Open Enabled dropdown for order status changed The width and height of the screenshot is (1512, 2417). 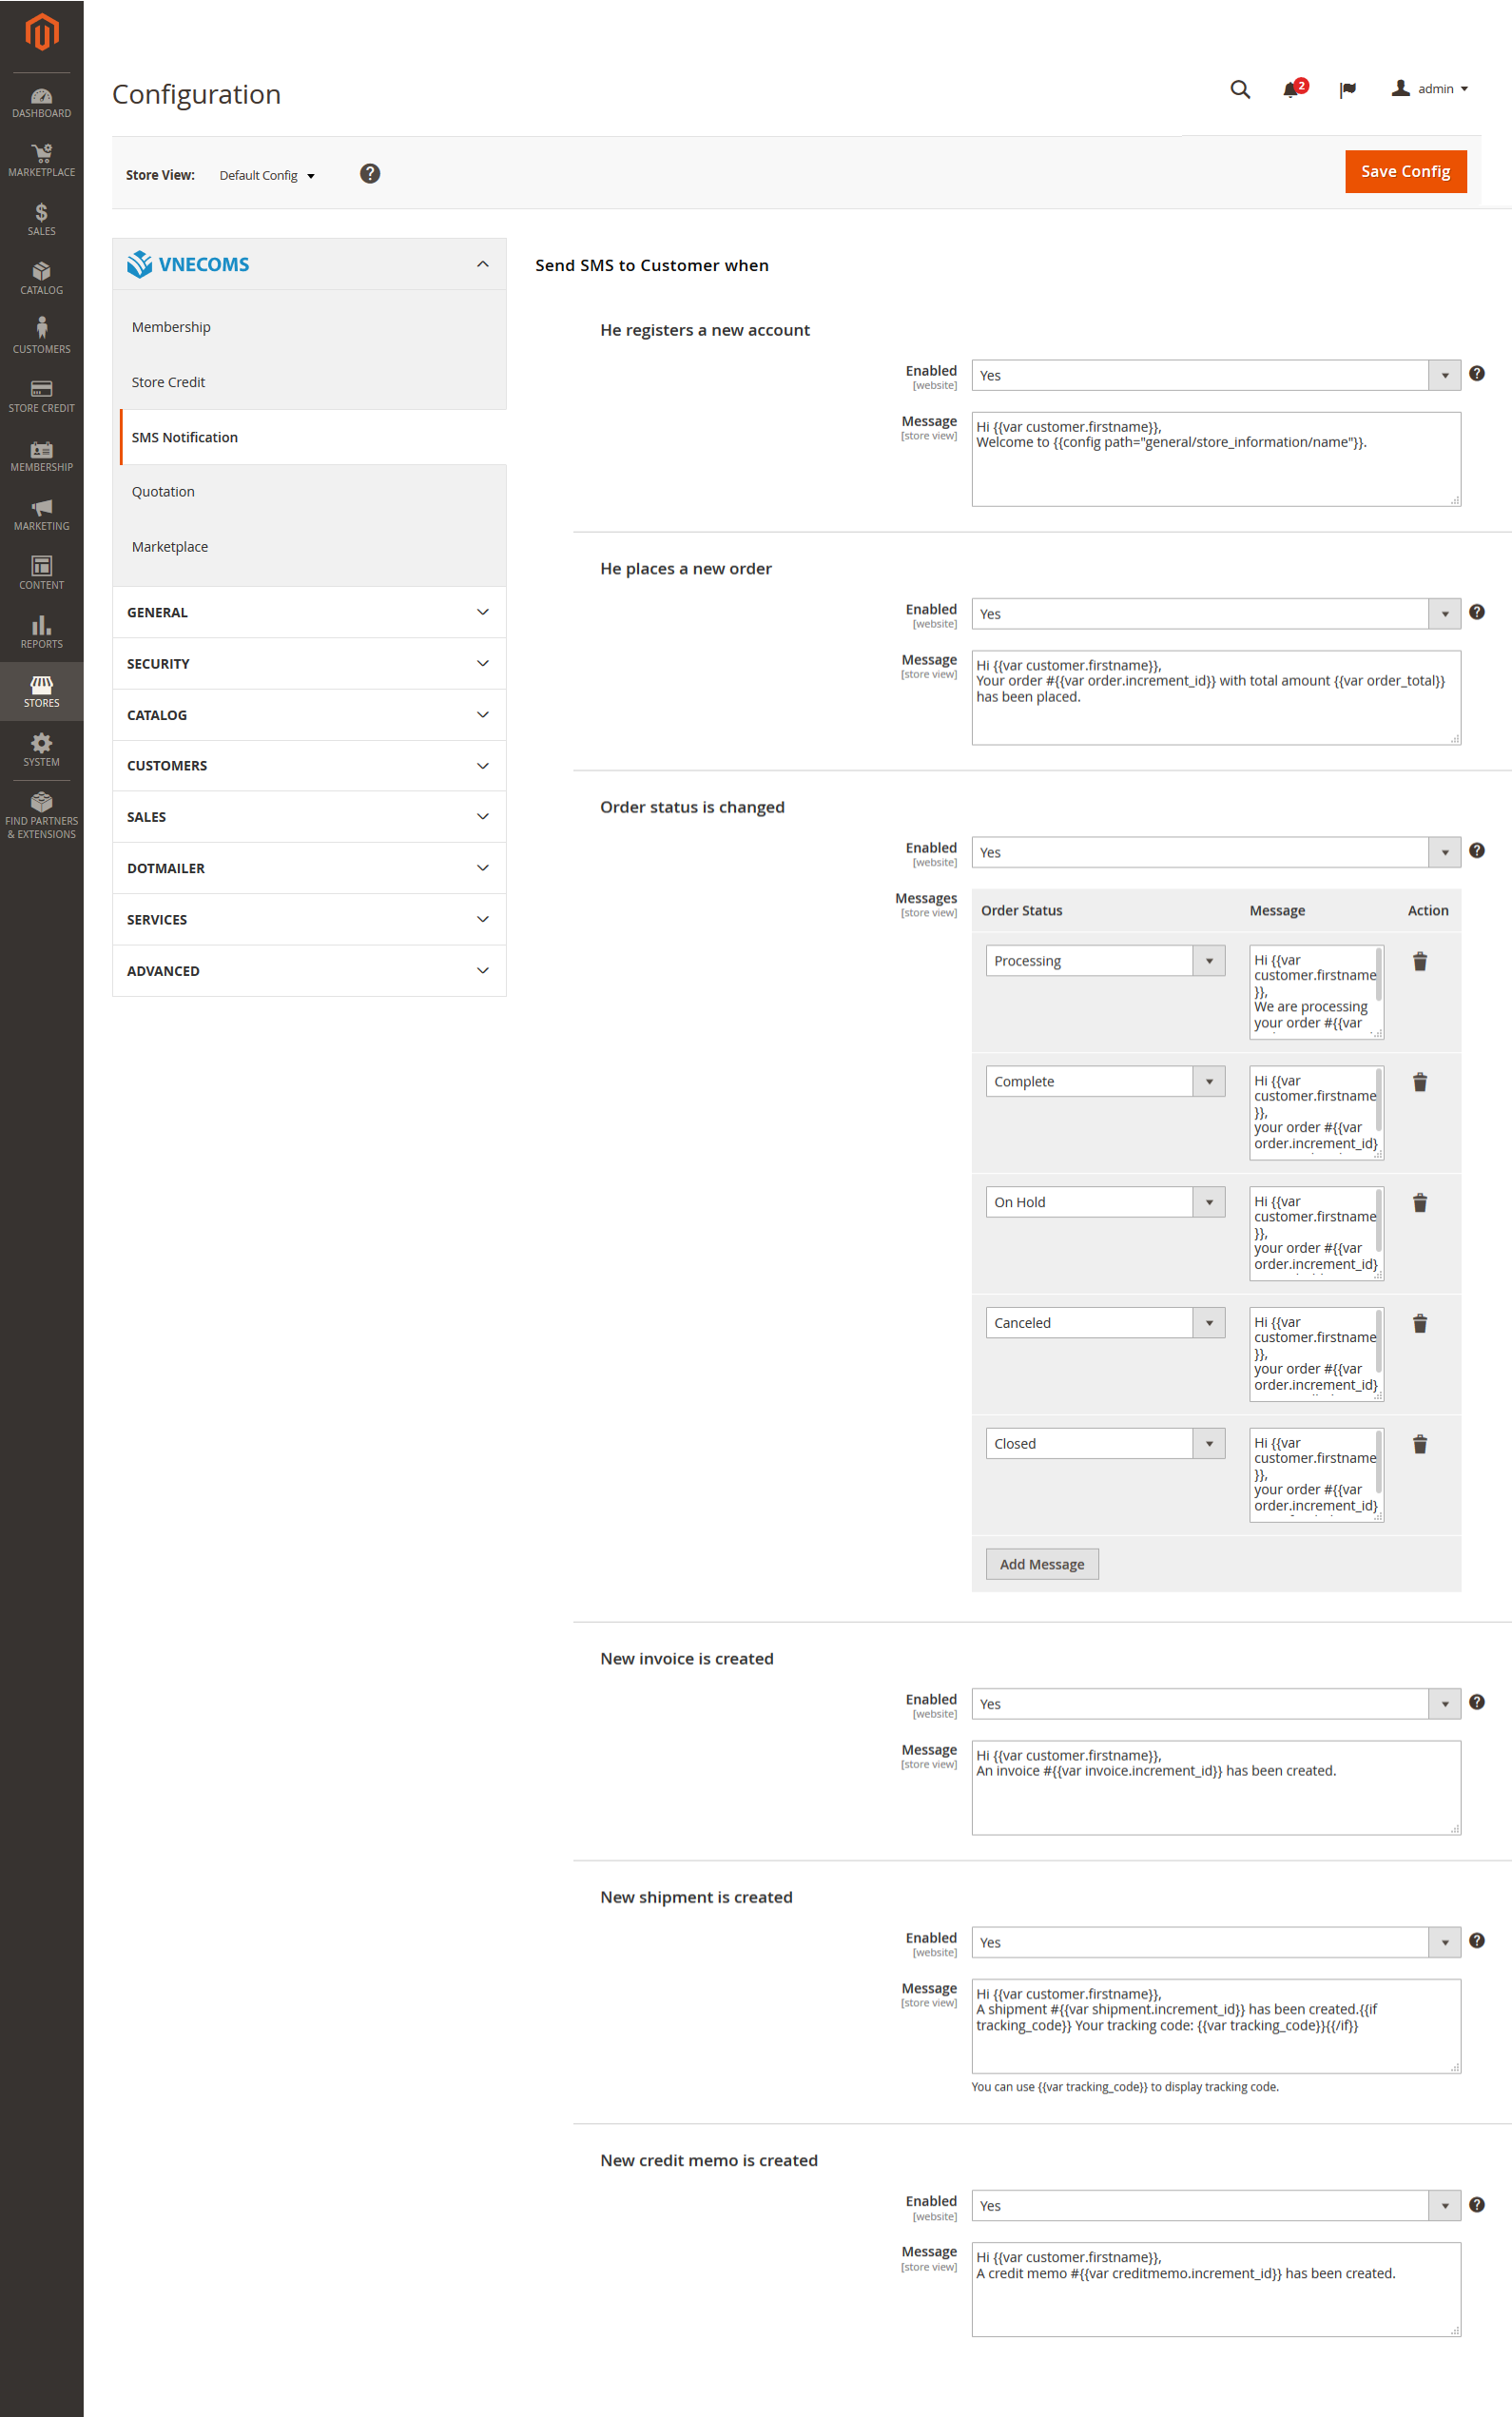pos(1215,852)
